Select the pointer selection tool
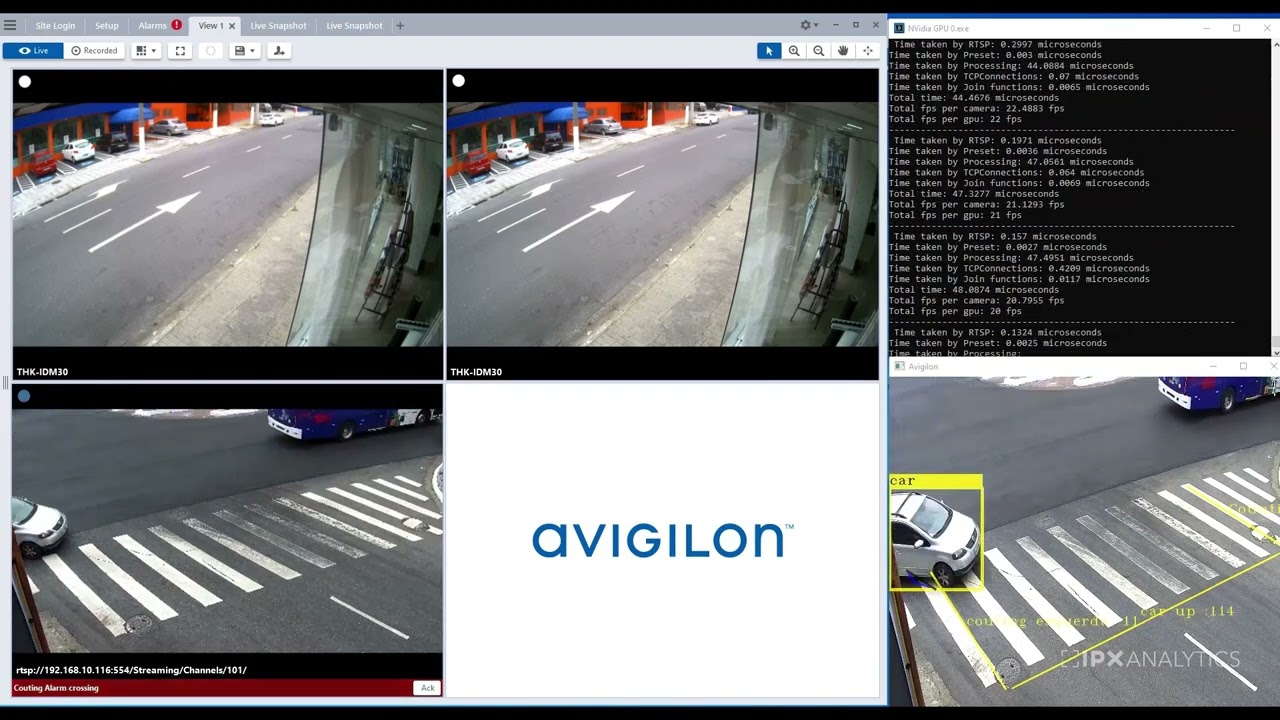 [x=769, y=51]
